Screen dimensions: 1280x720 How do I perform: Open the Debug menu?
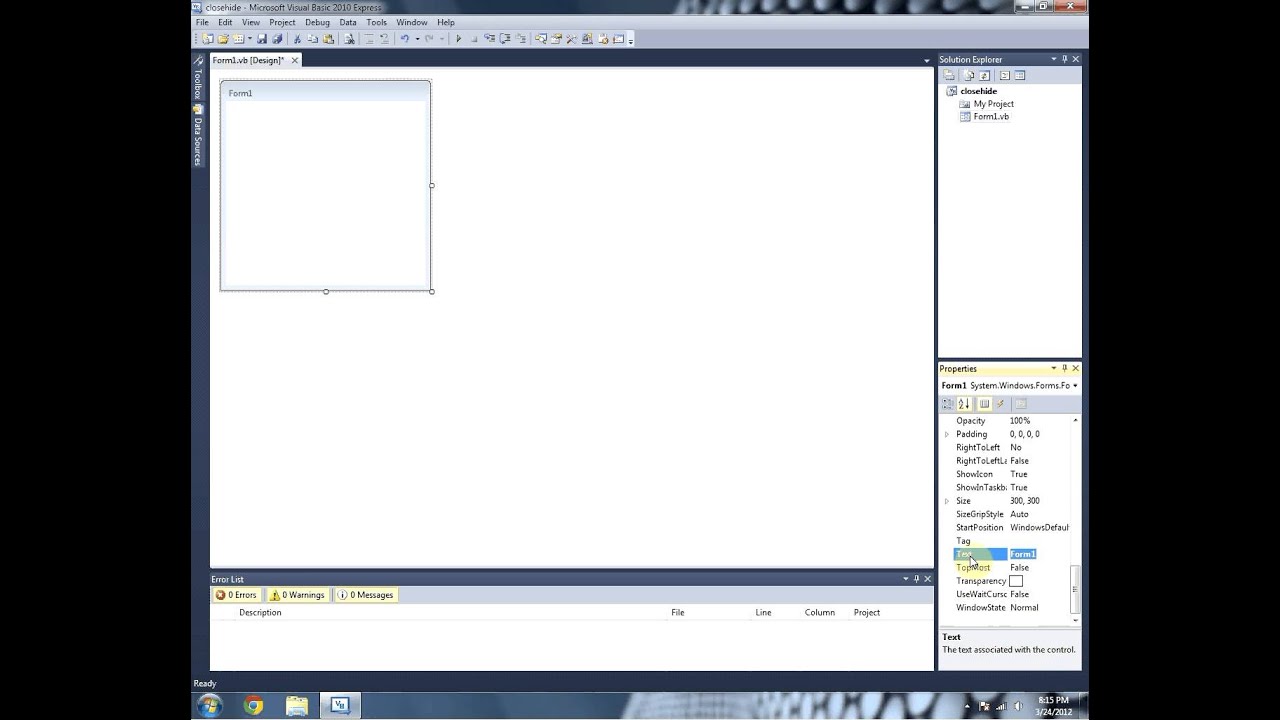click(x=317, y=21)
